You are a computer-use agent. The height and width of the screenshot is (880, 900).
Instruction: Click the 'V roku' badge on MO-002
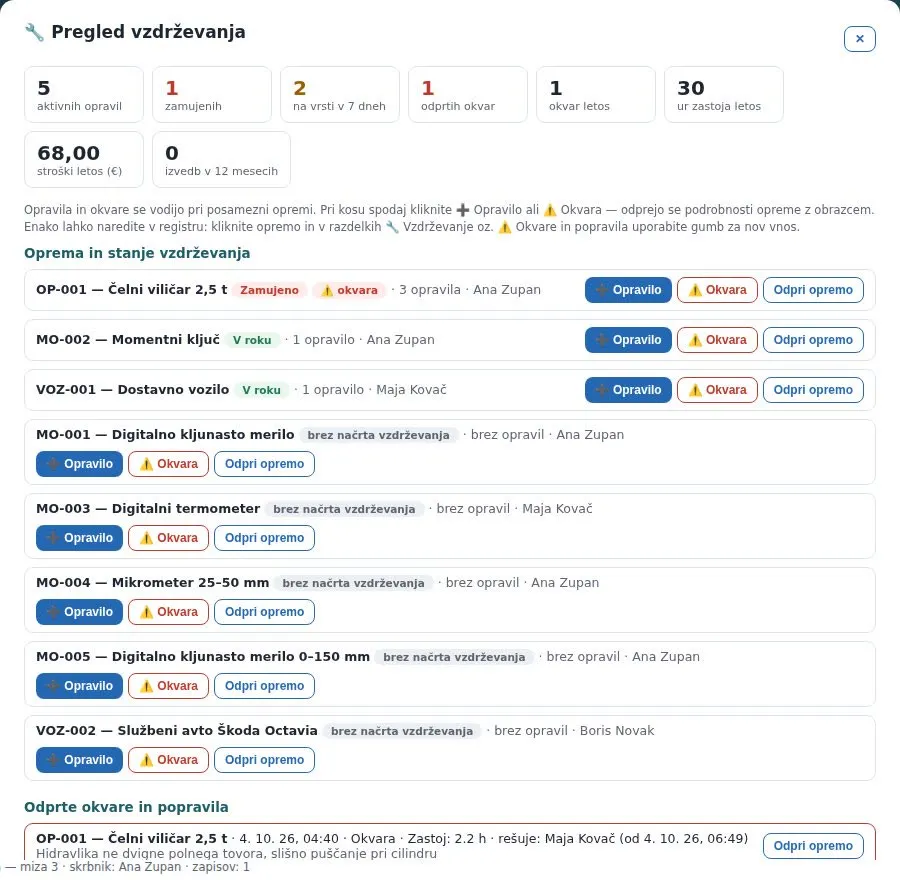[x=251, y=340]
